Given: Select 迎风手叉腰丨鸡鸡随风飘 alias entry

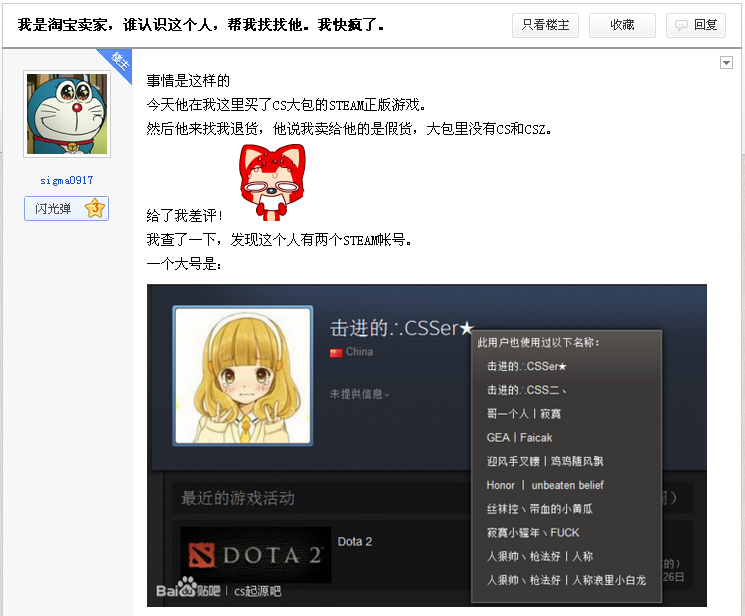Looking at the screenshot, I should point(545,462).
